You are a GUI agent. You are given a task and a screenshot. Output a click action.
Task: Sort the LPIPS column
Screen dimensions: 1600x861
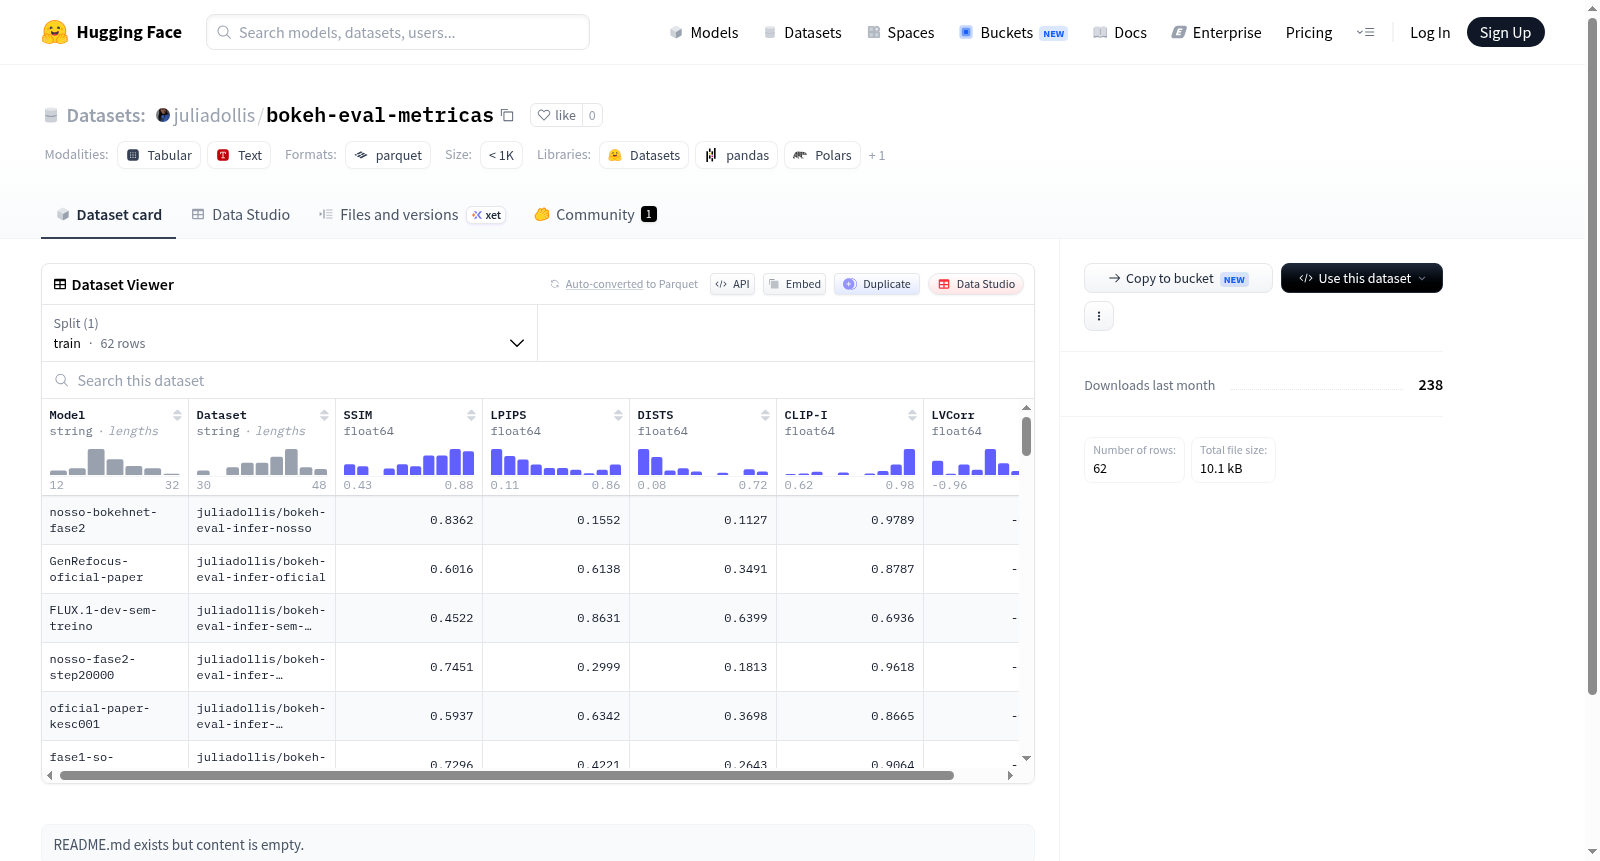618,415
